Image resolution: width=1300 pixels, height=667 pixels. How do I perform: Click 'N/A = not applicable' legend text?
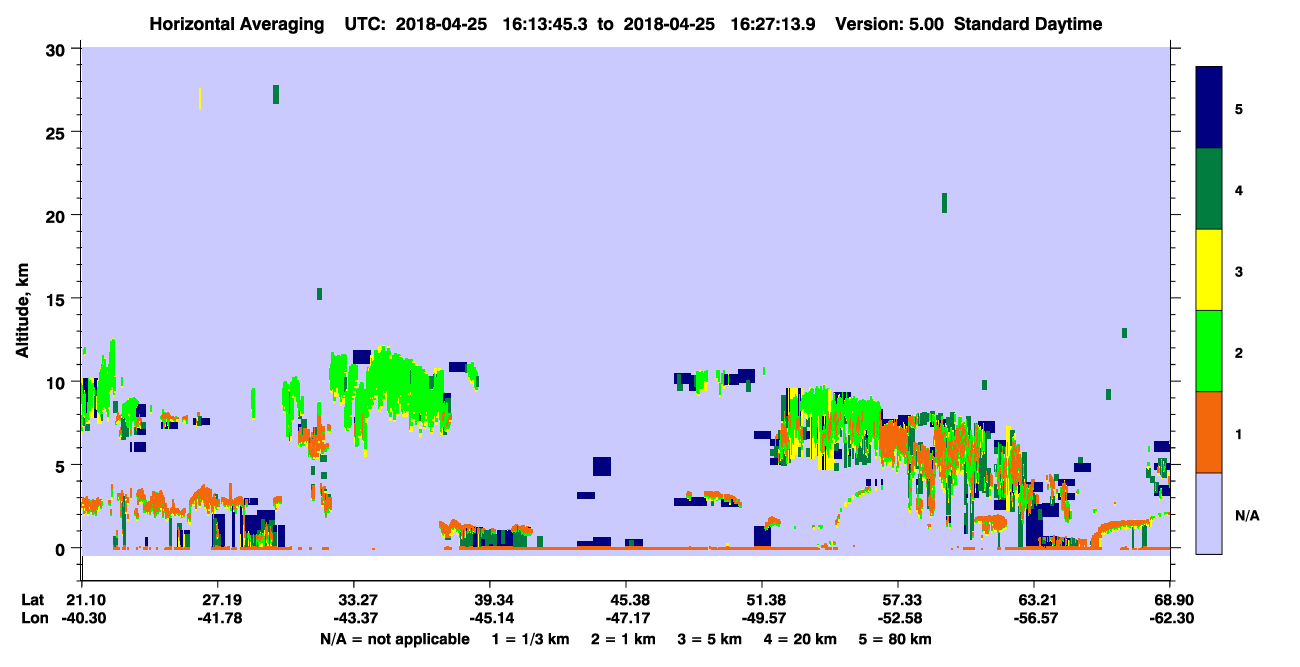[394, 639]
